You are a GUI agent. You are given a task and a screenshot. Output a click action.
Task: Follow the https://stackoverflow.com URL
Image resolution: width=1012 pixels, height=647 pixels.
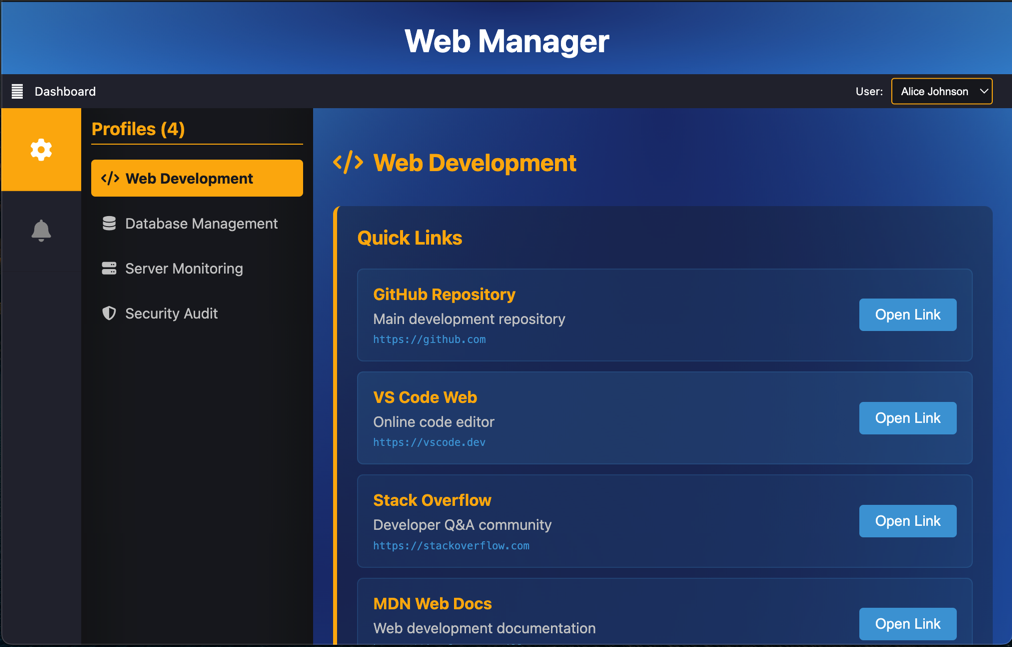451,546
